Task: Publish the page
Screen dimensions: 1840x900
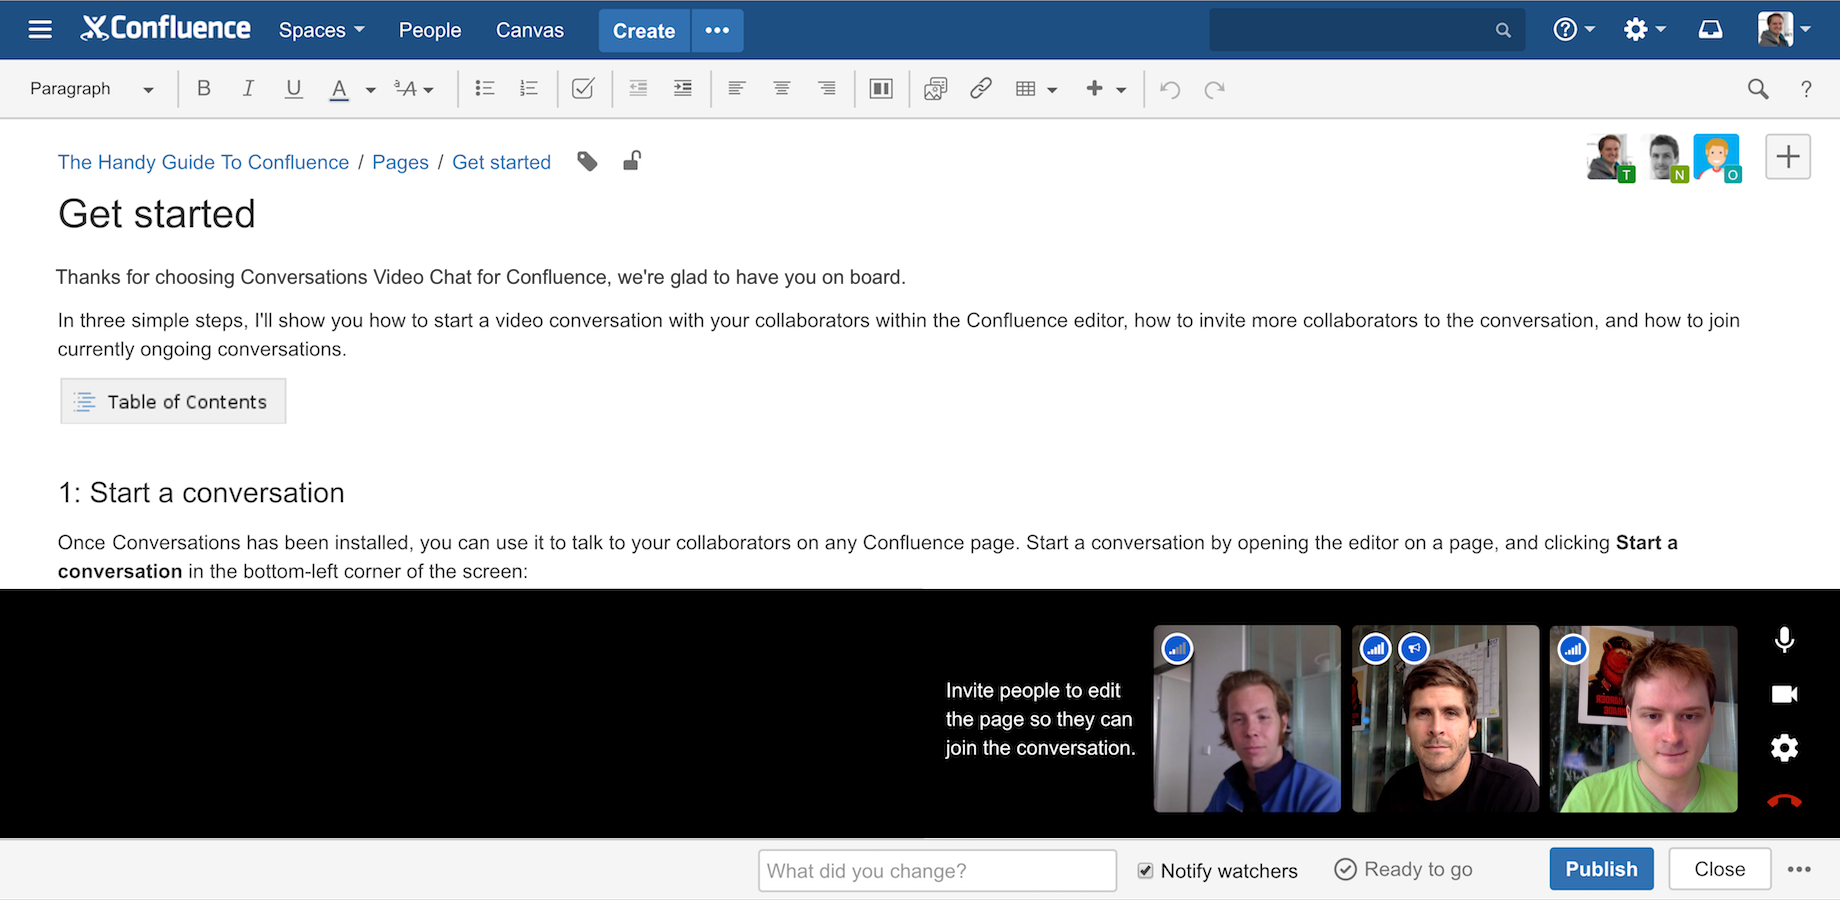Action: (x=1601, y=869)
